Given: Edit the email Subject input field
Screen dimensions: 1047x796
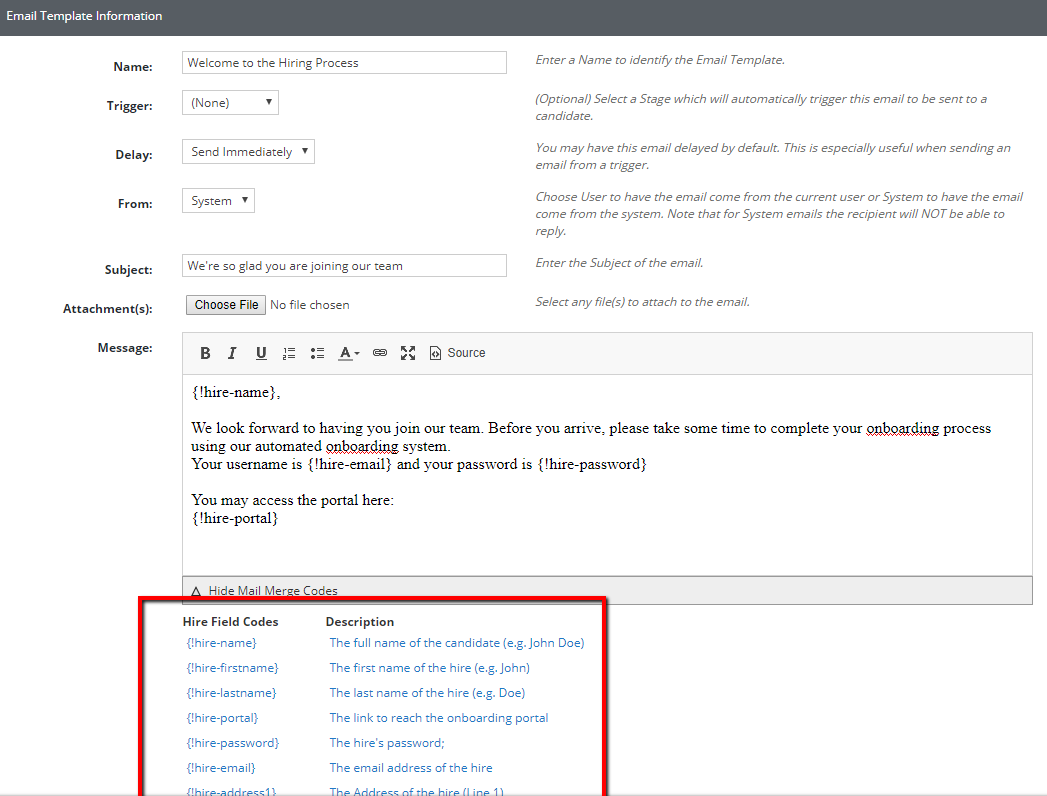Looking at the screenshot, I should (344, 265).
